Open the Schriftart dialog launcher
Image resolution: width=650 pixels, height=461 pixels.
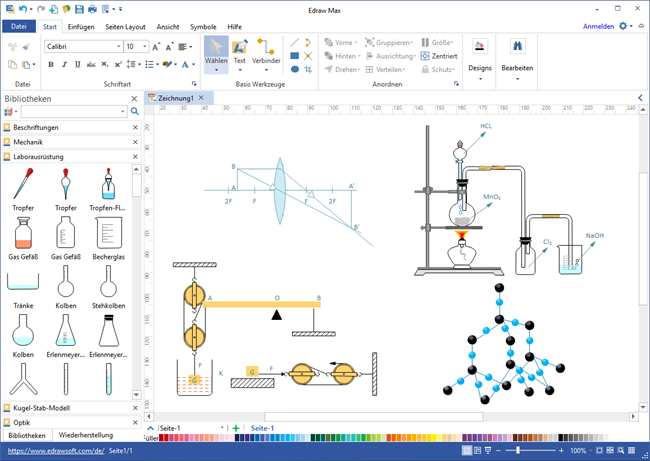pyautogui.click(x=194, y=84)
